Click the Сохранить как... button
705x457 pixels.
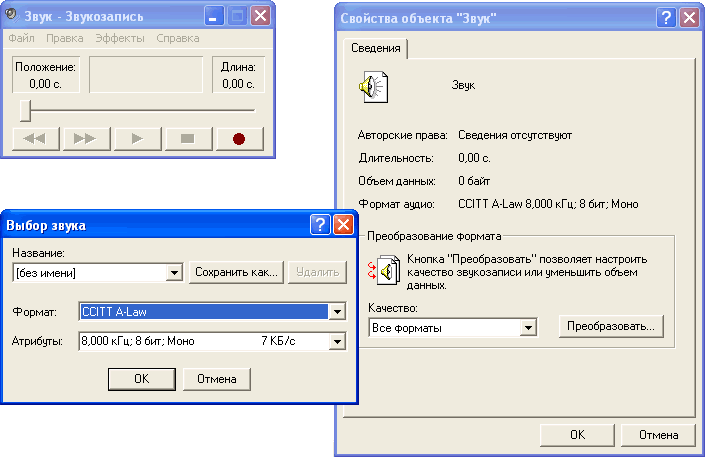(236, 273)
